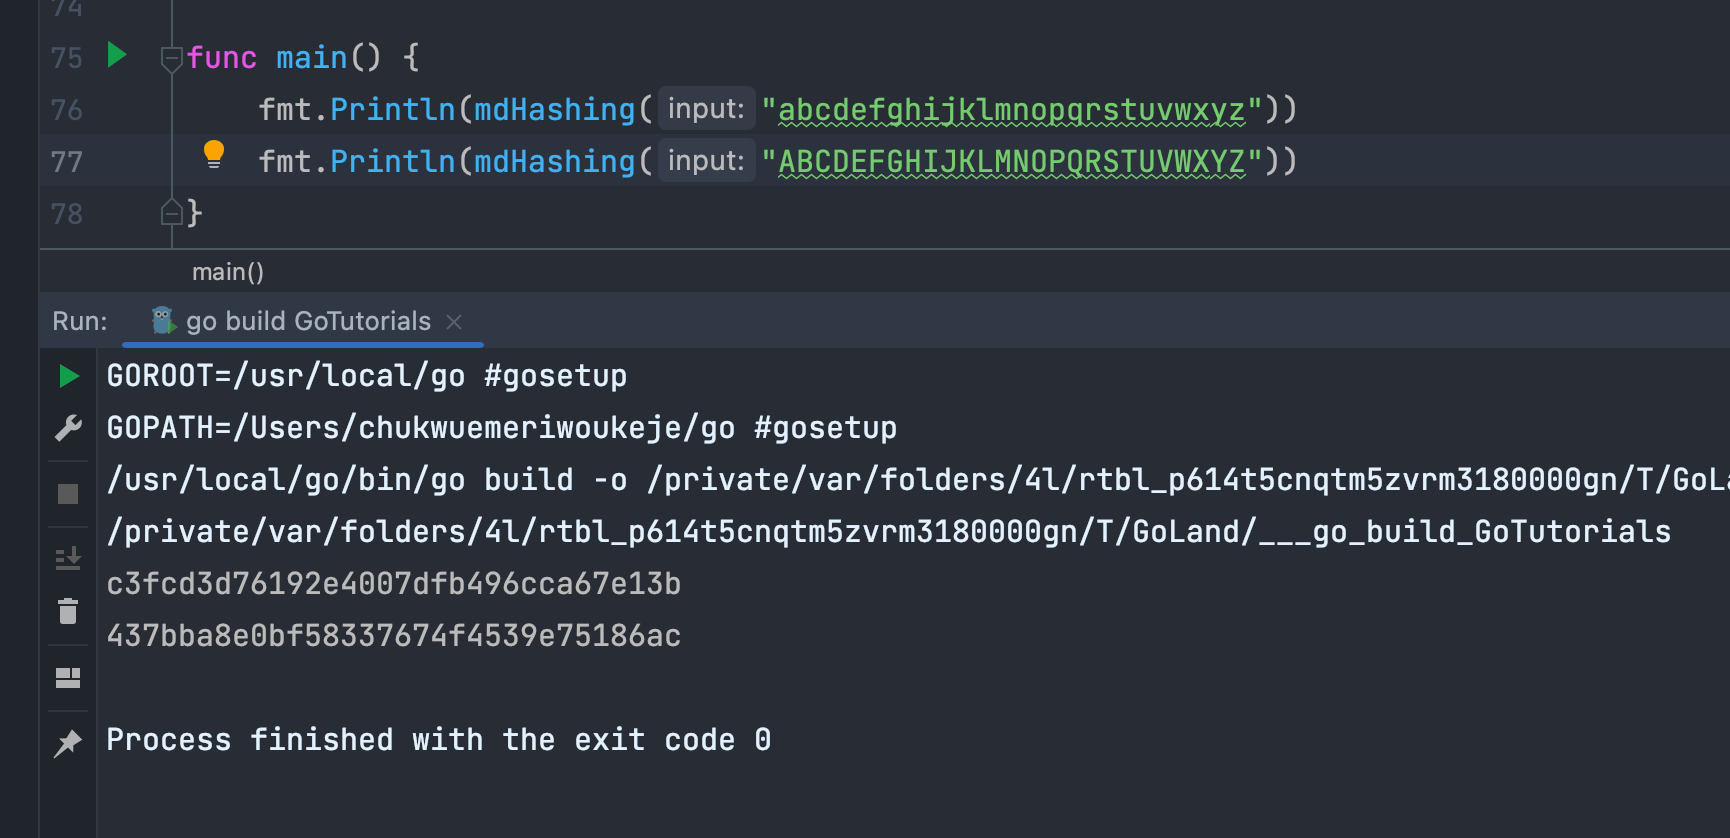Collapse the main function via line 75 fold arrow
Image resolution: width=1730 pixels, height=838 pixels.
click(x=170, y=58)
